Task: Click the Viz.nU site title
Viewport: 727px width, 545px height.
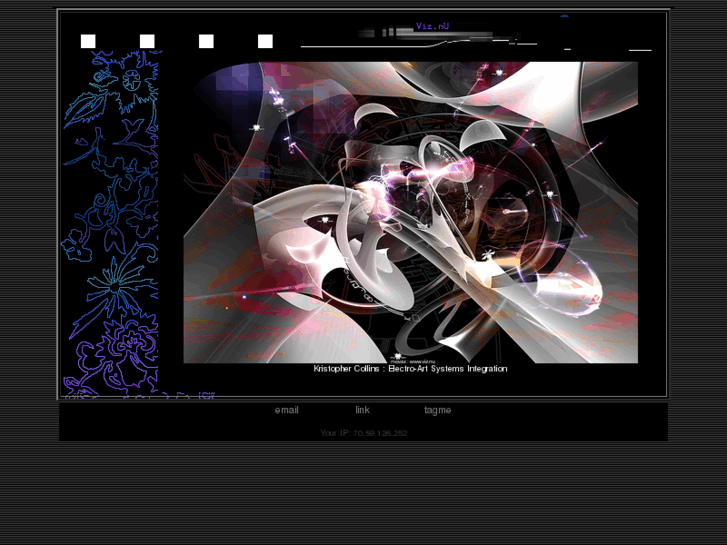Action: pyautogui.click(x=433, y=26)
